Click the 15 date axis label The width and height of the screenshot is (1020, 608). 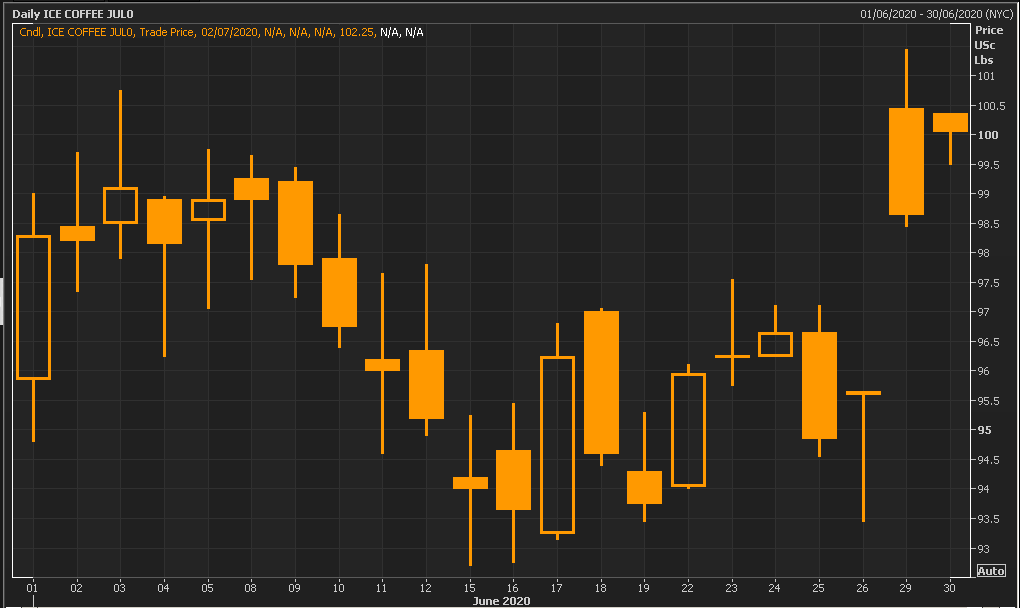coord(469,588)
